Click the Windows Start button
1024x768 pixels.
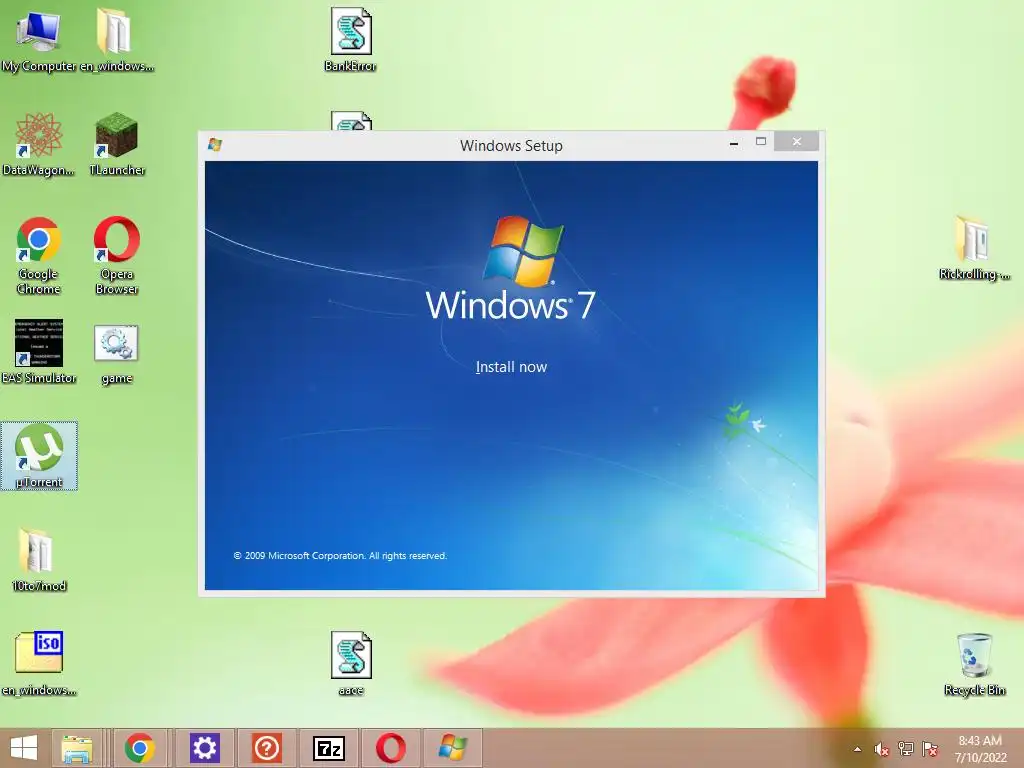click(24, 748)
